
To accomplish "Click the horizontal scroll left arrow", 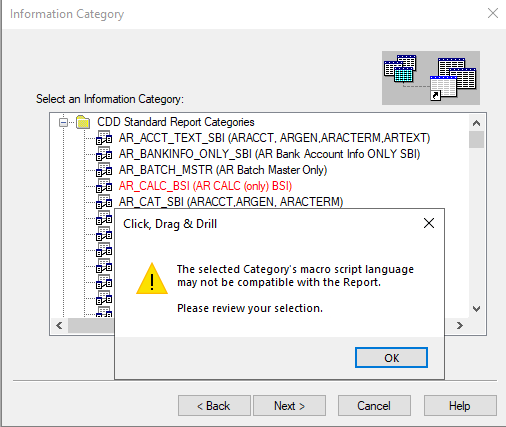I will click(x=59, y=325).
